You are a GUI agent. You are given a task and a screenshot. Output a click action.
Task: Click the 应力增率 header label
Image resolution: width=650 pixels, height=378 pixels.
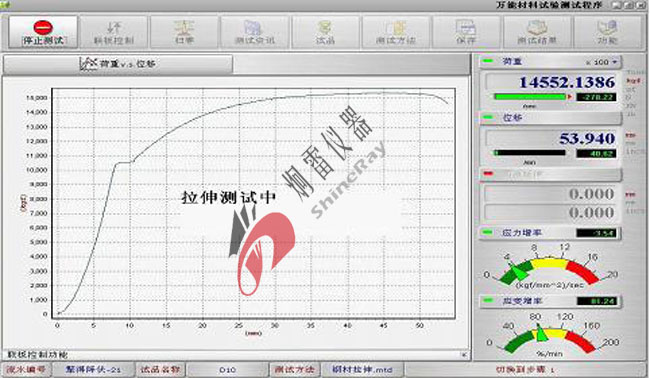click(522, 233)
